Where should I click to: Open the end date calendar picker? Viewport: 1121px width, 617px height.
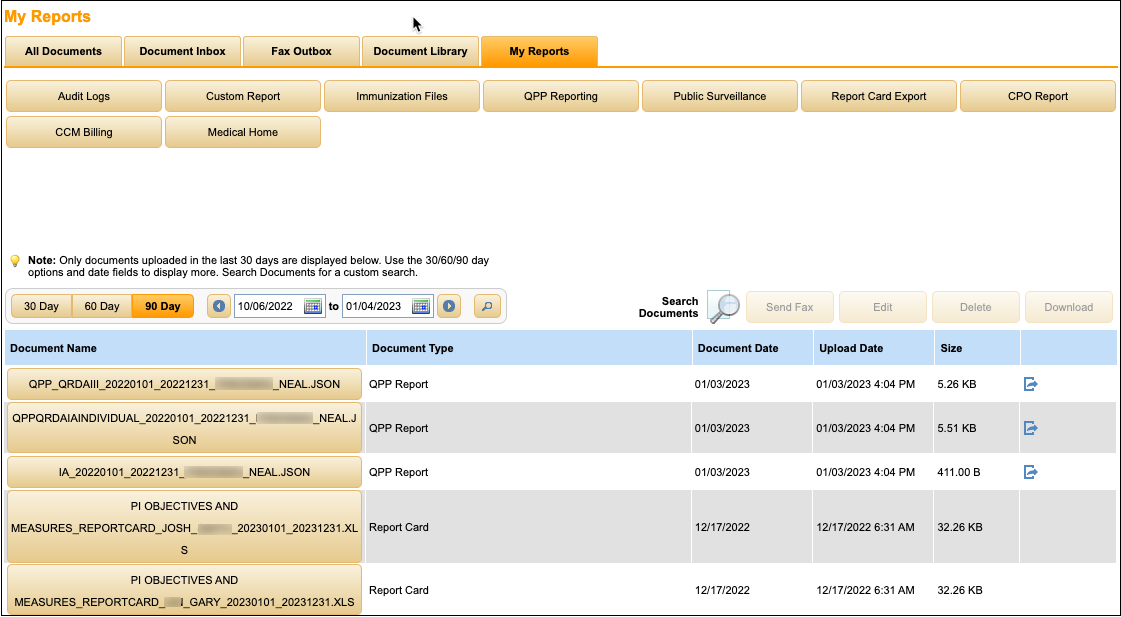[x=421, y=306]
